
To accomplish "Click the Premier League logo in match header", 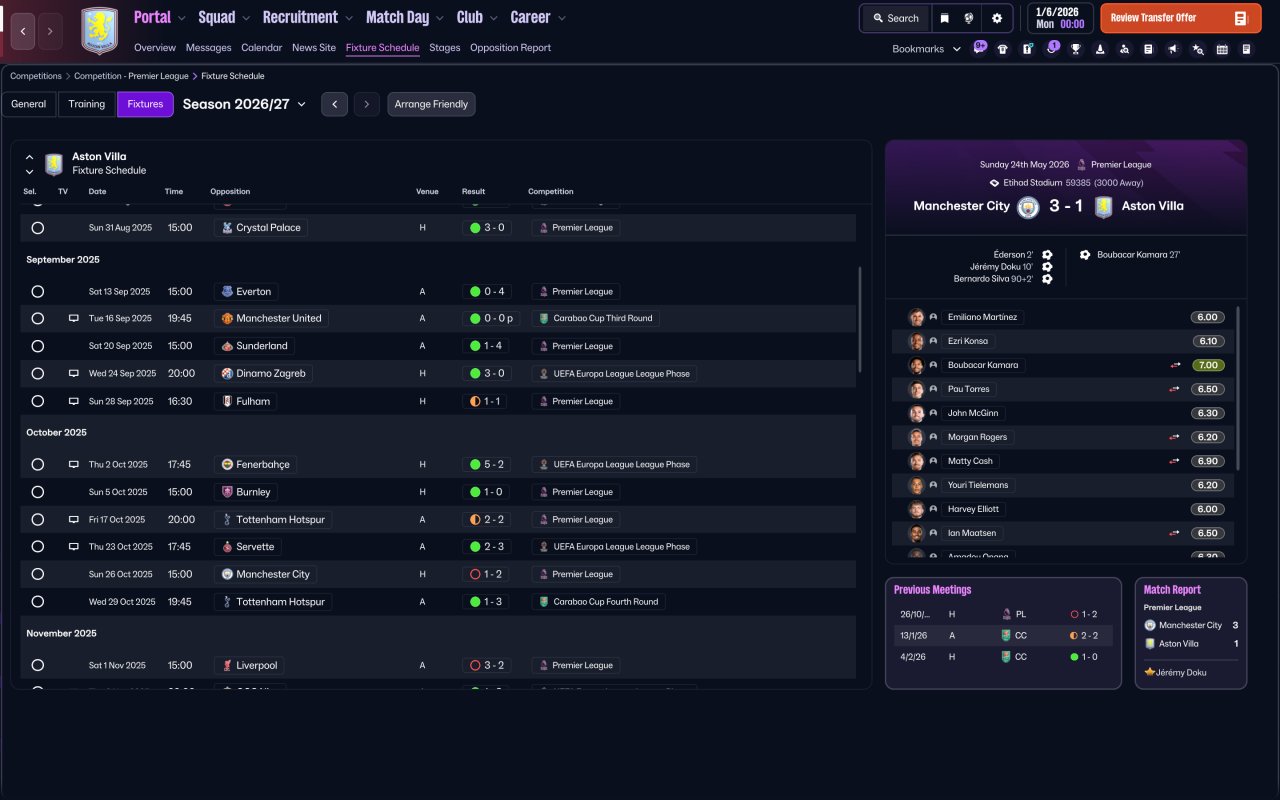I will pyautogui.click(x=1081, y=164).
